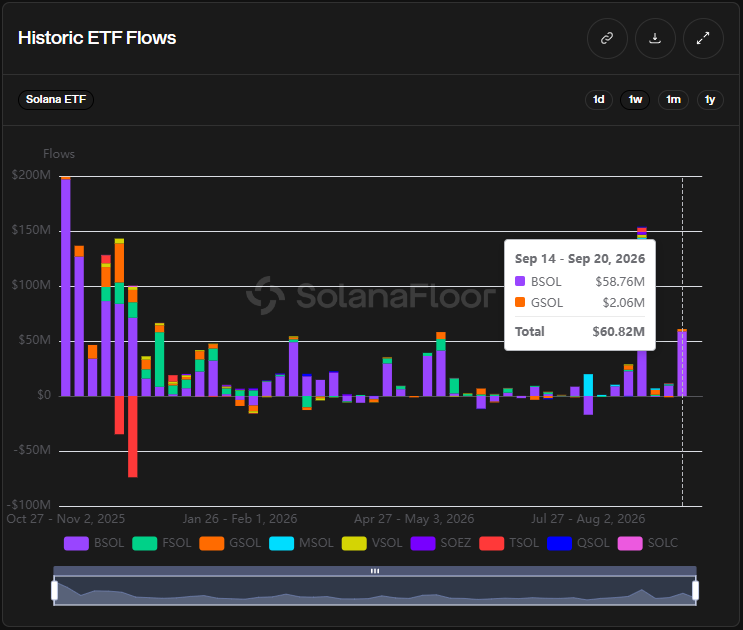Click the range slider top grip bar

click(x=375, y=571)
